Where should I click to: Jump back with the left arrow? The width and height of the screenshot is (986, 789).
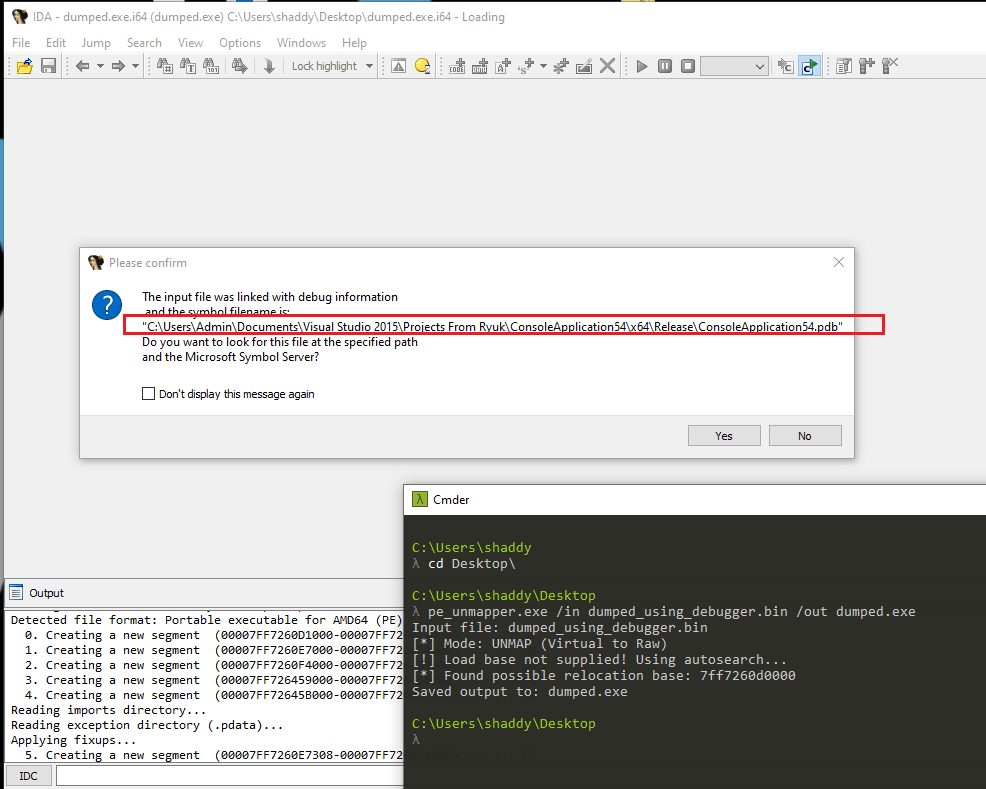82,66
